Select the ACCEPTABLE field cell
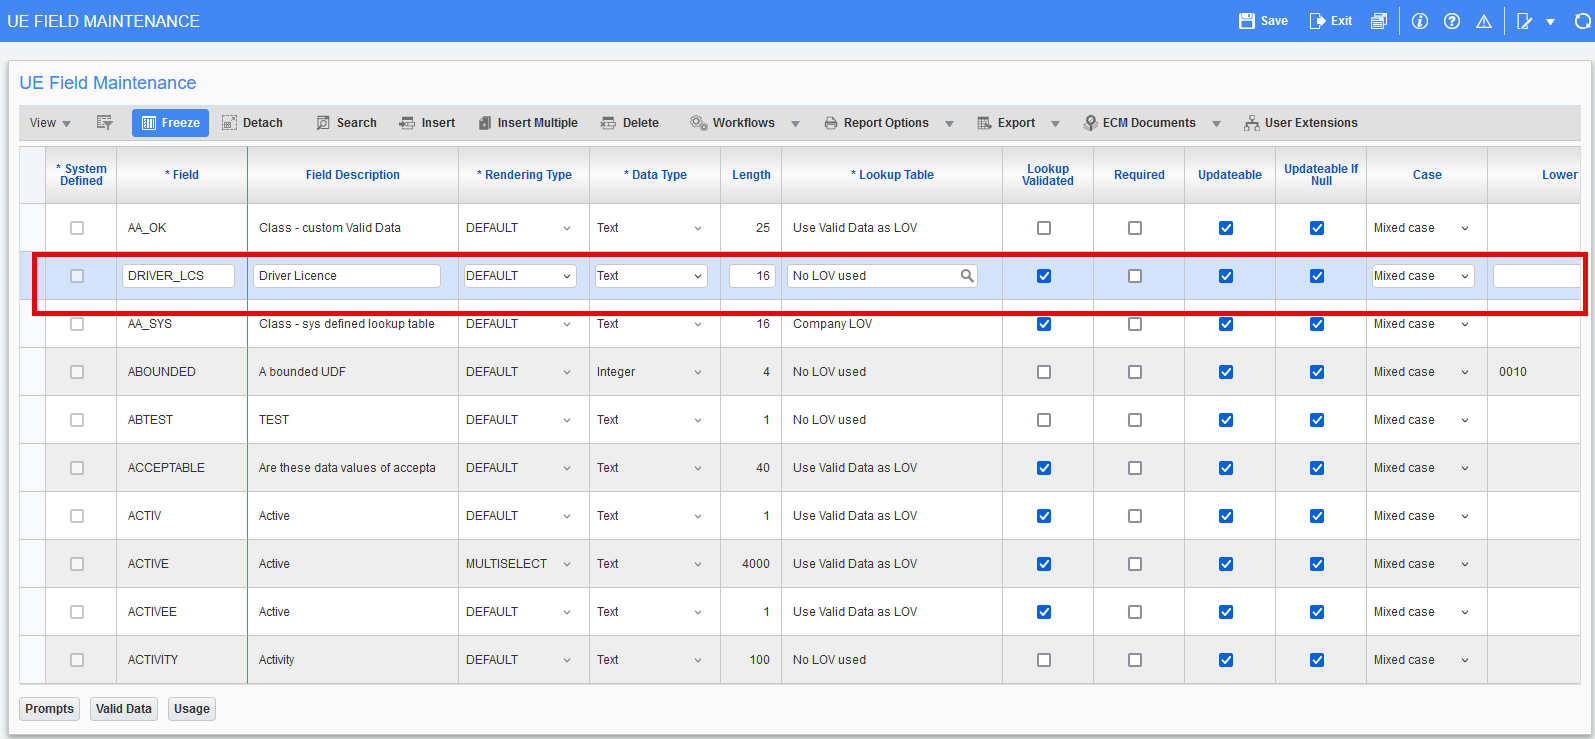This screenshot has height=739, width=1595. point(182,468)
